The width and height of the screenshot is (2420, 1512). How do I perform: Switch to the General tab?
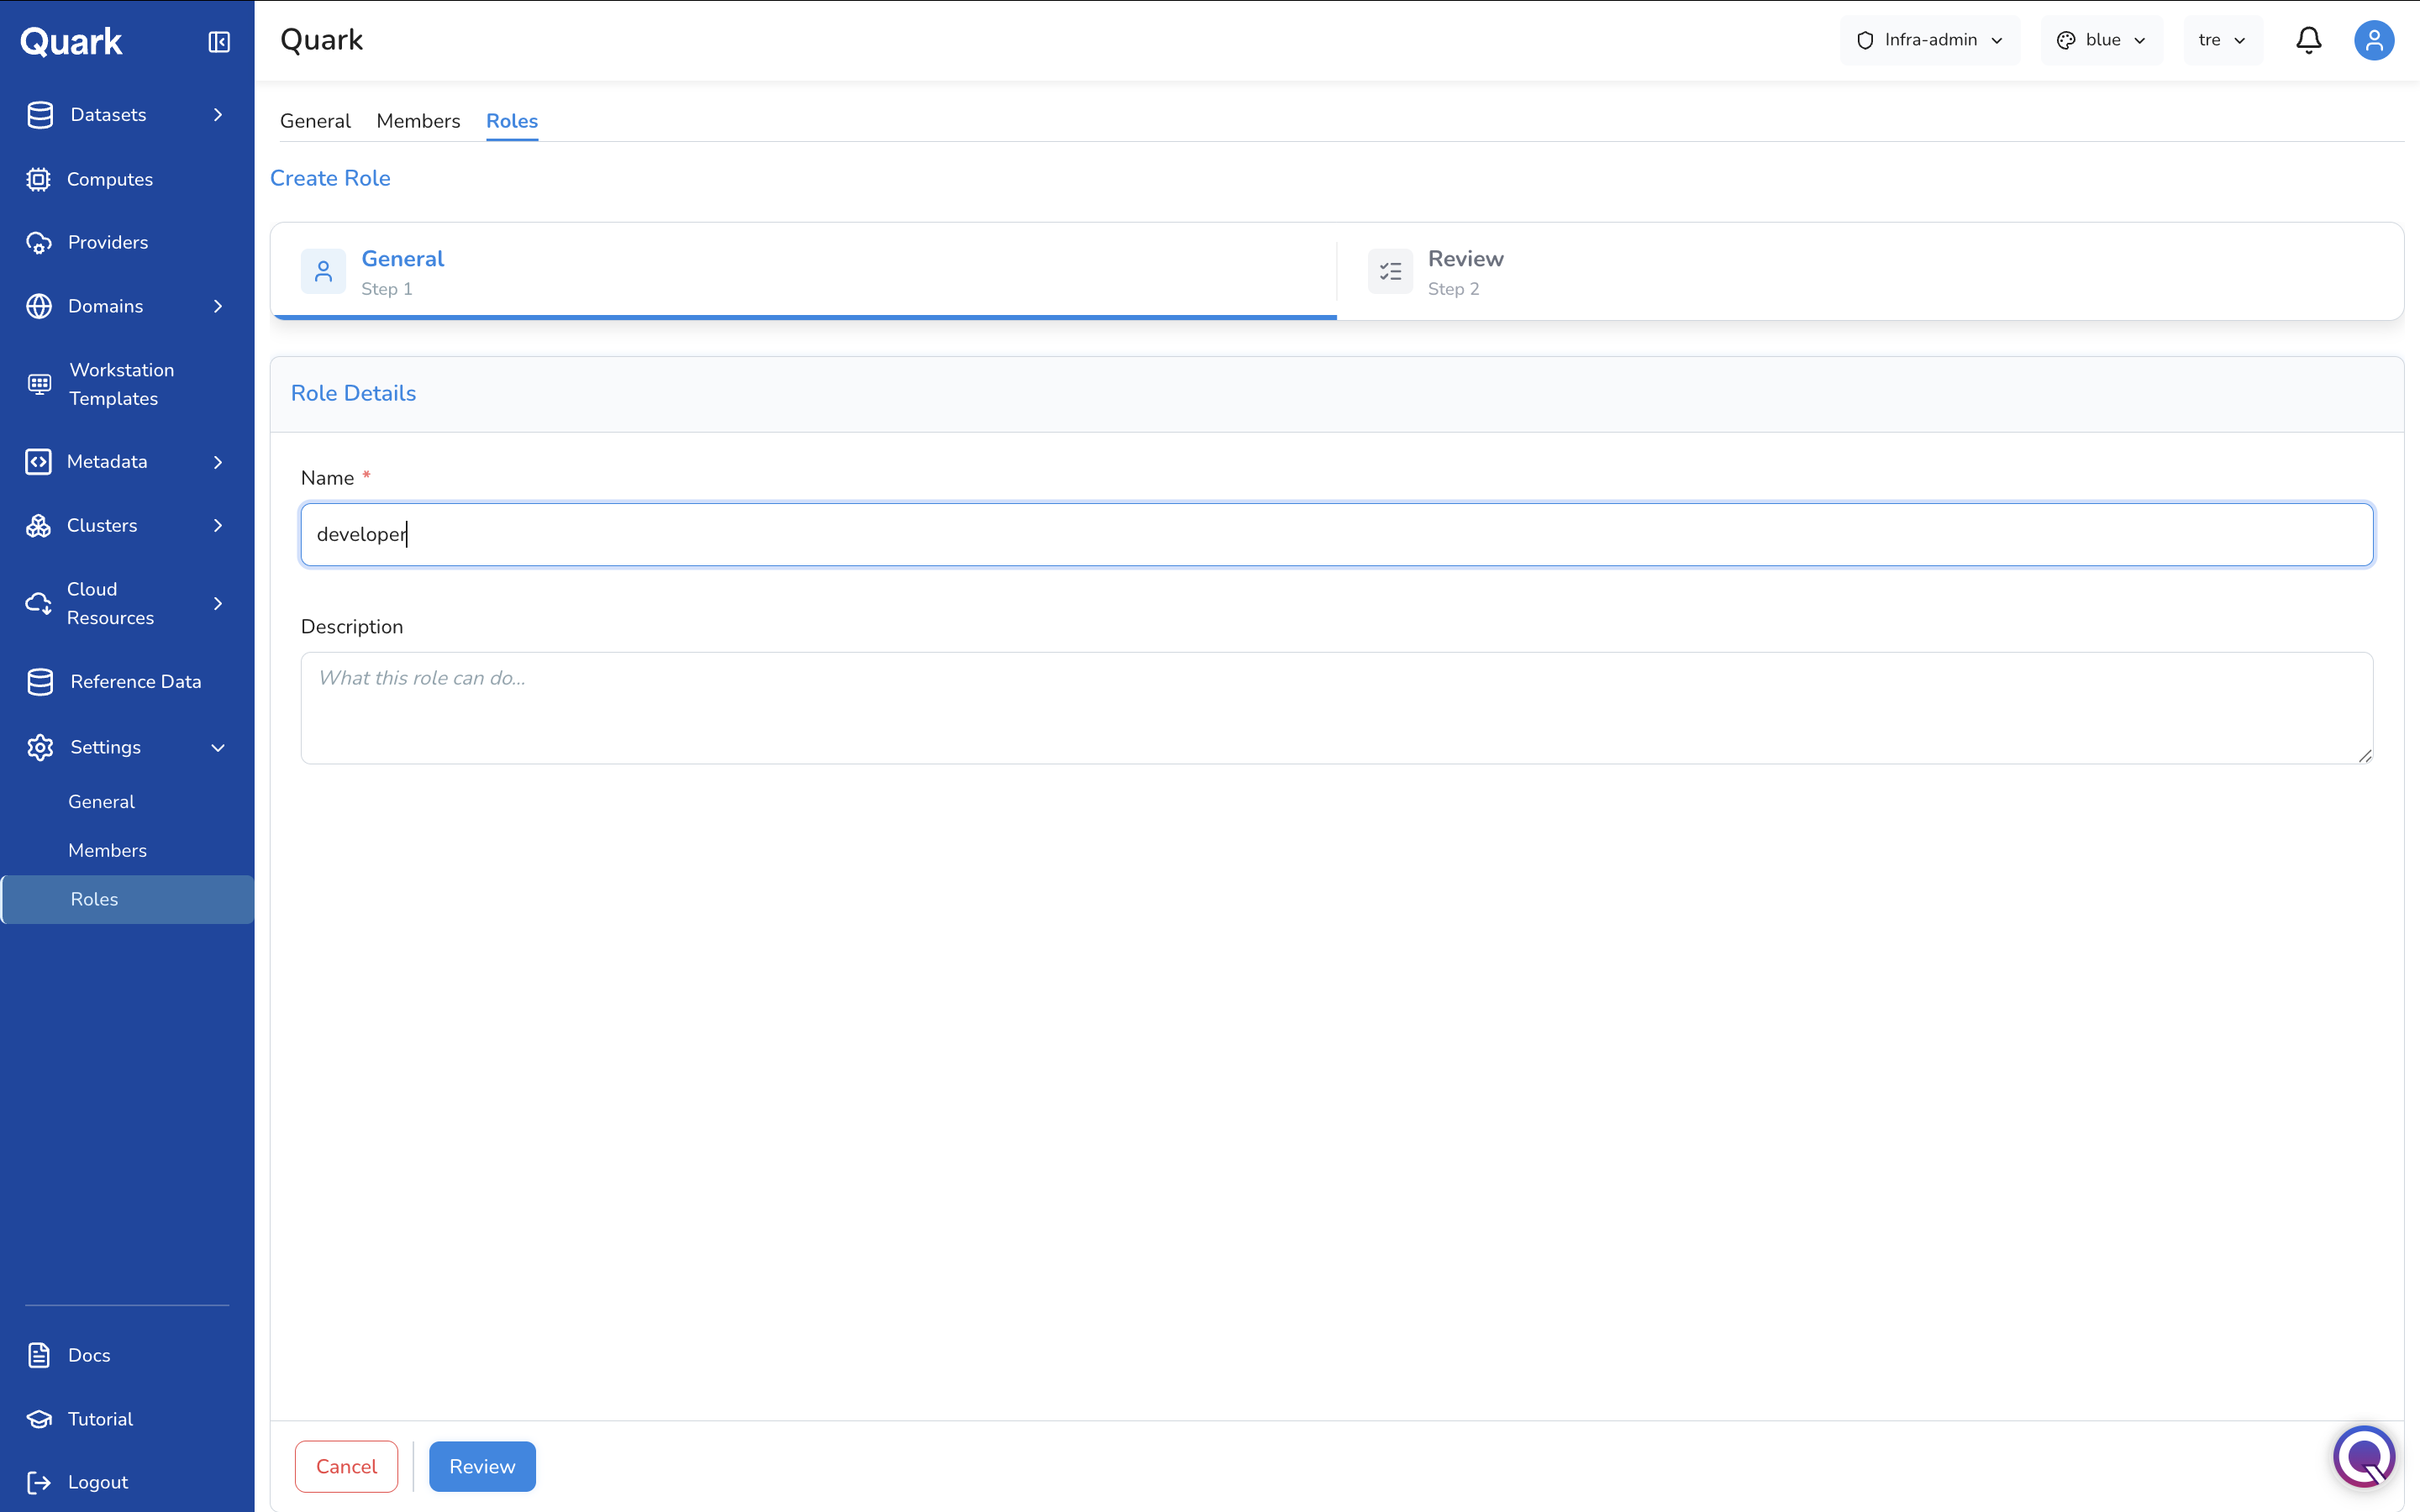click(315, 121)
